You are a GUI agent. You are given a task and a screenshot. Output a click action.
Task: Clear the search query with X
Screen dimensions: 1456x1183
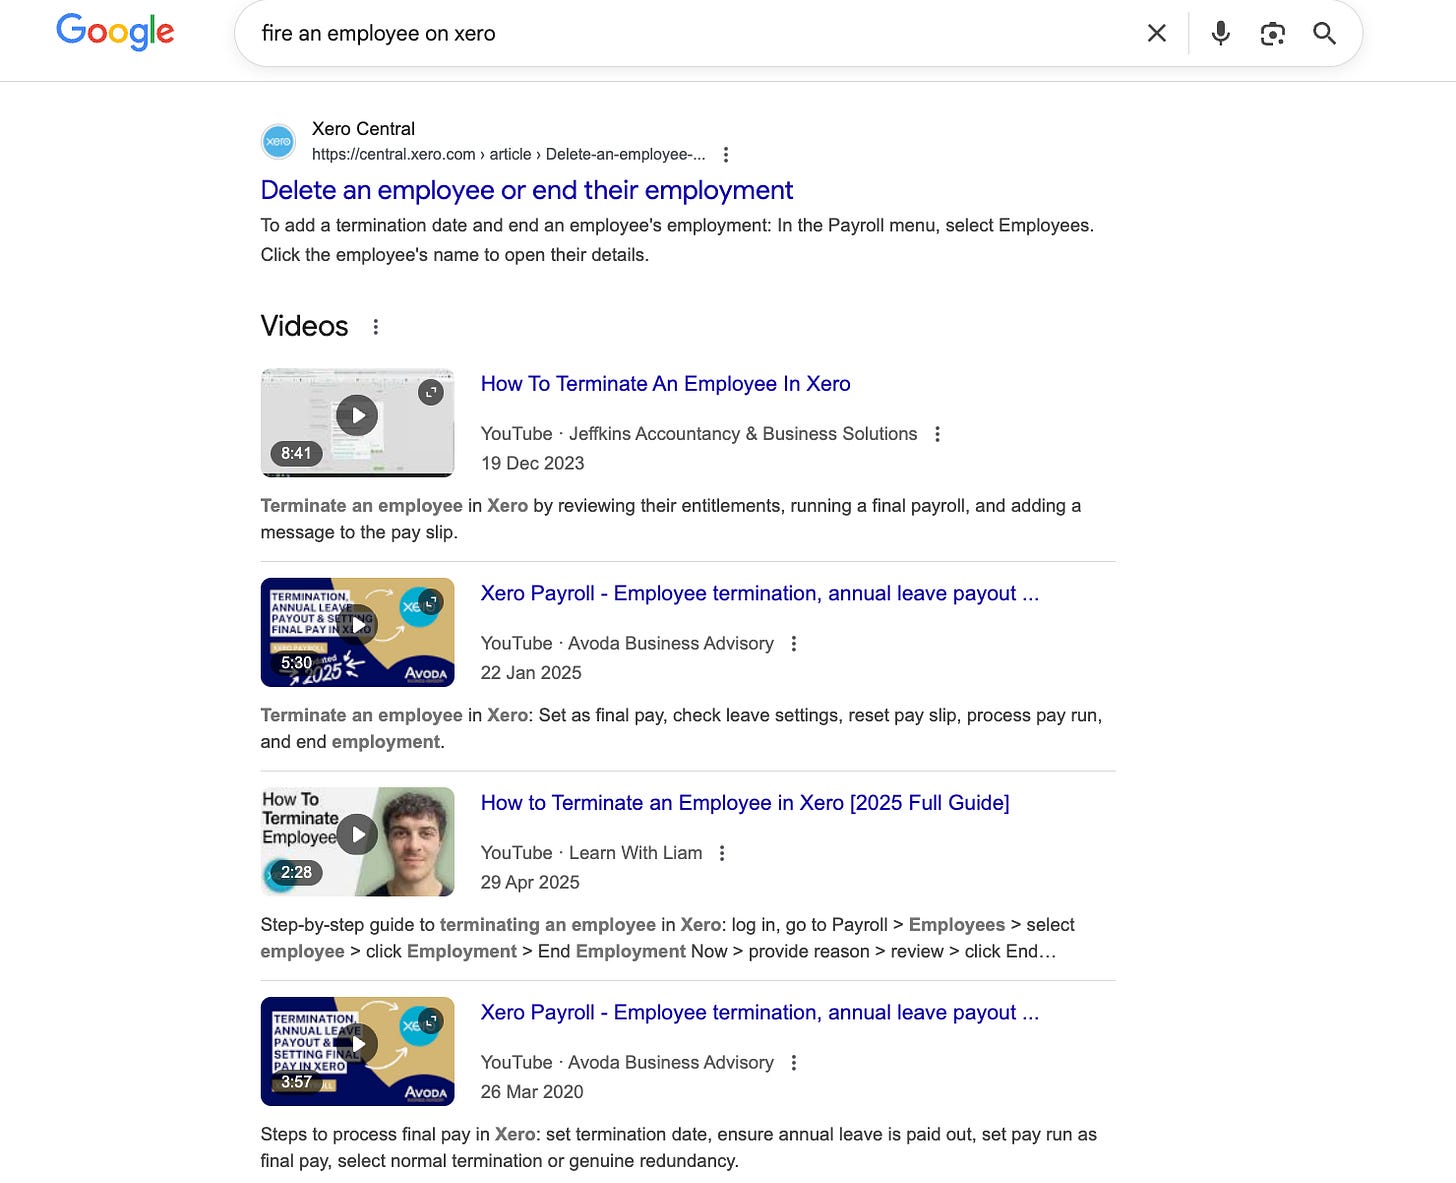(1157, 33)
